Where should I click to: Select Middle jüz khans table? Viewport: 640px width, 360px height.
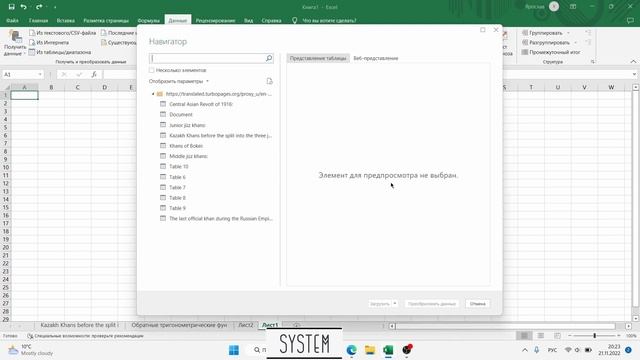[184, 156]
